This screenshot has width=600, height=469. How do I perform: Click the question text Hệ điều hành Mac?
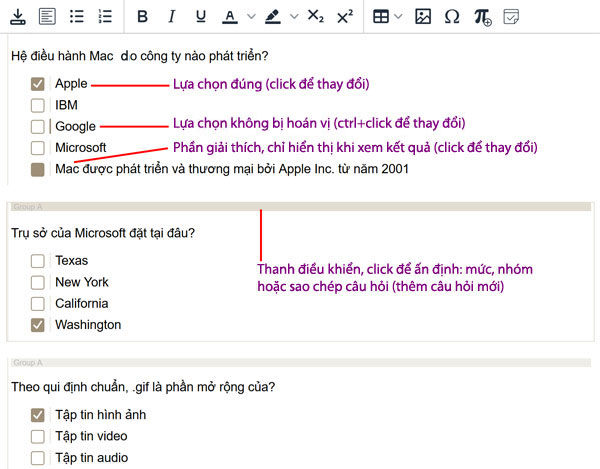pyautogui.click(x=139, y=56)
